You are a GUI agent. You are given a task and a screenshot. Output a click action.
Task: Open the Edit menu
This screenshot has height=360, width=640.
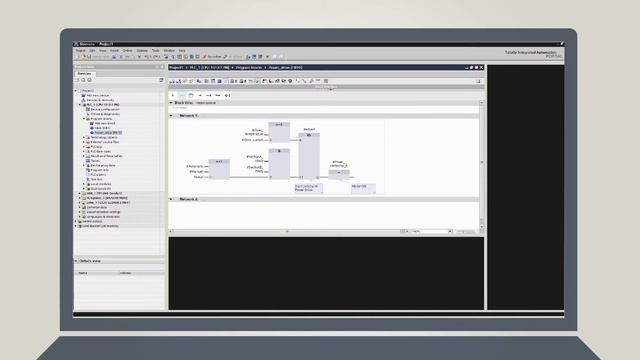[x=92, y=51]
